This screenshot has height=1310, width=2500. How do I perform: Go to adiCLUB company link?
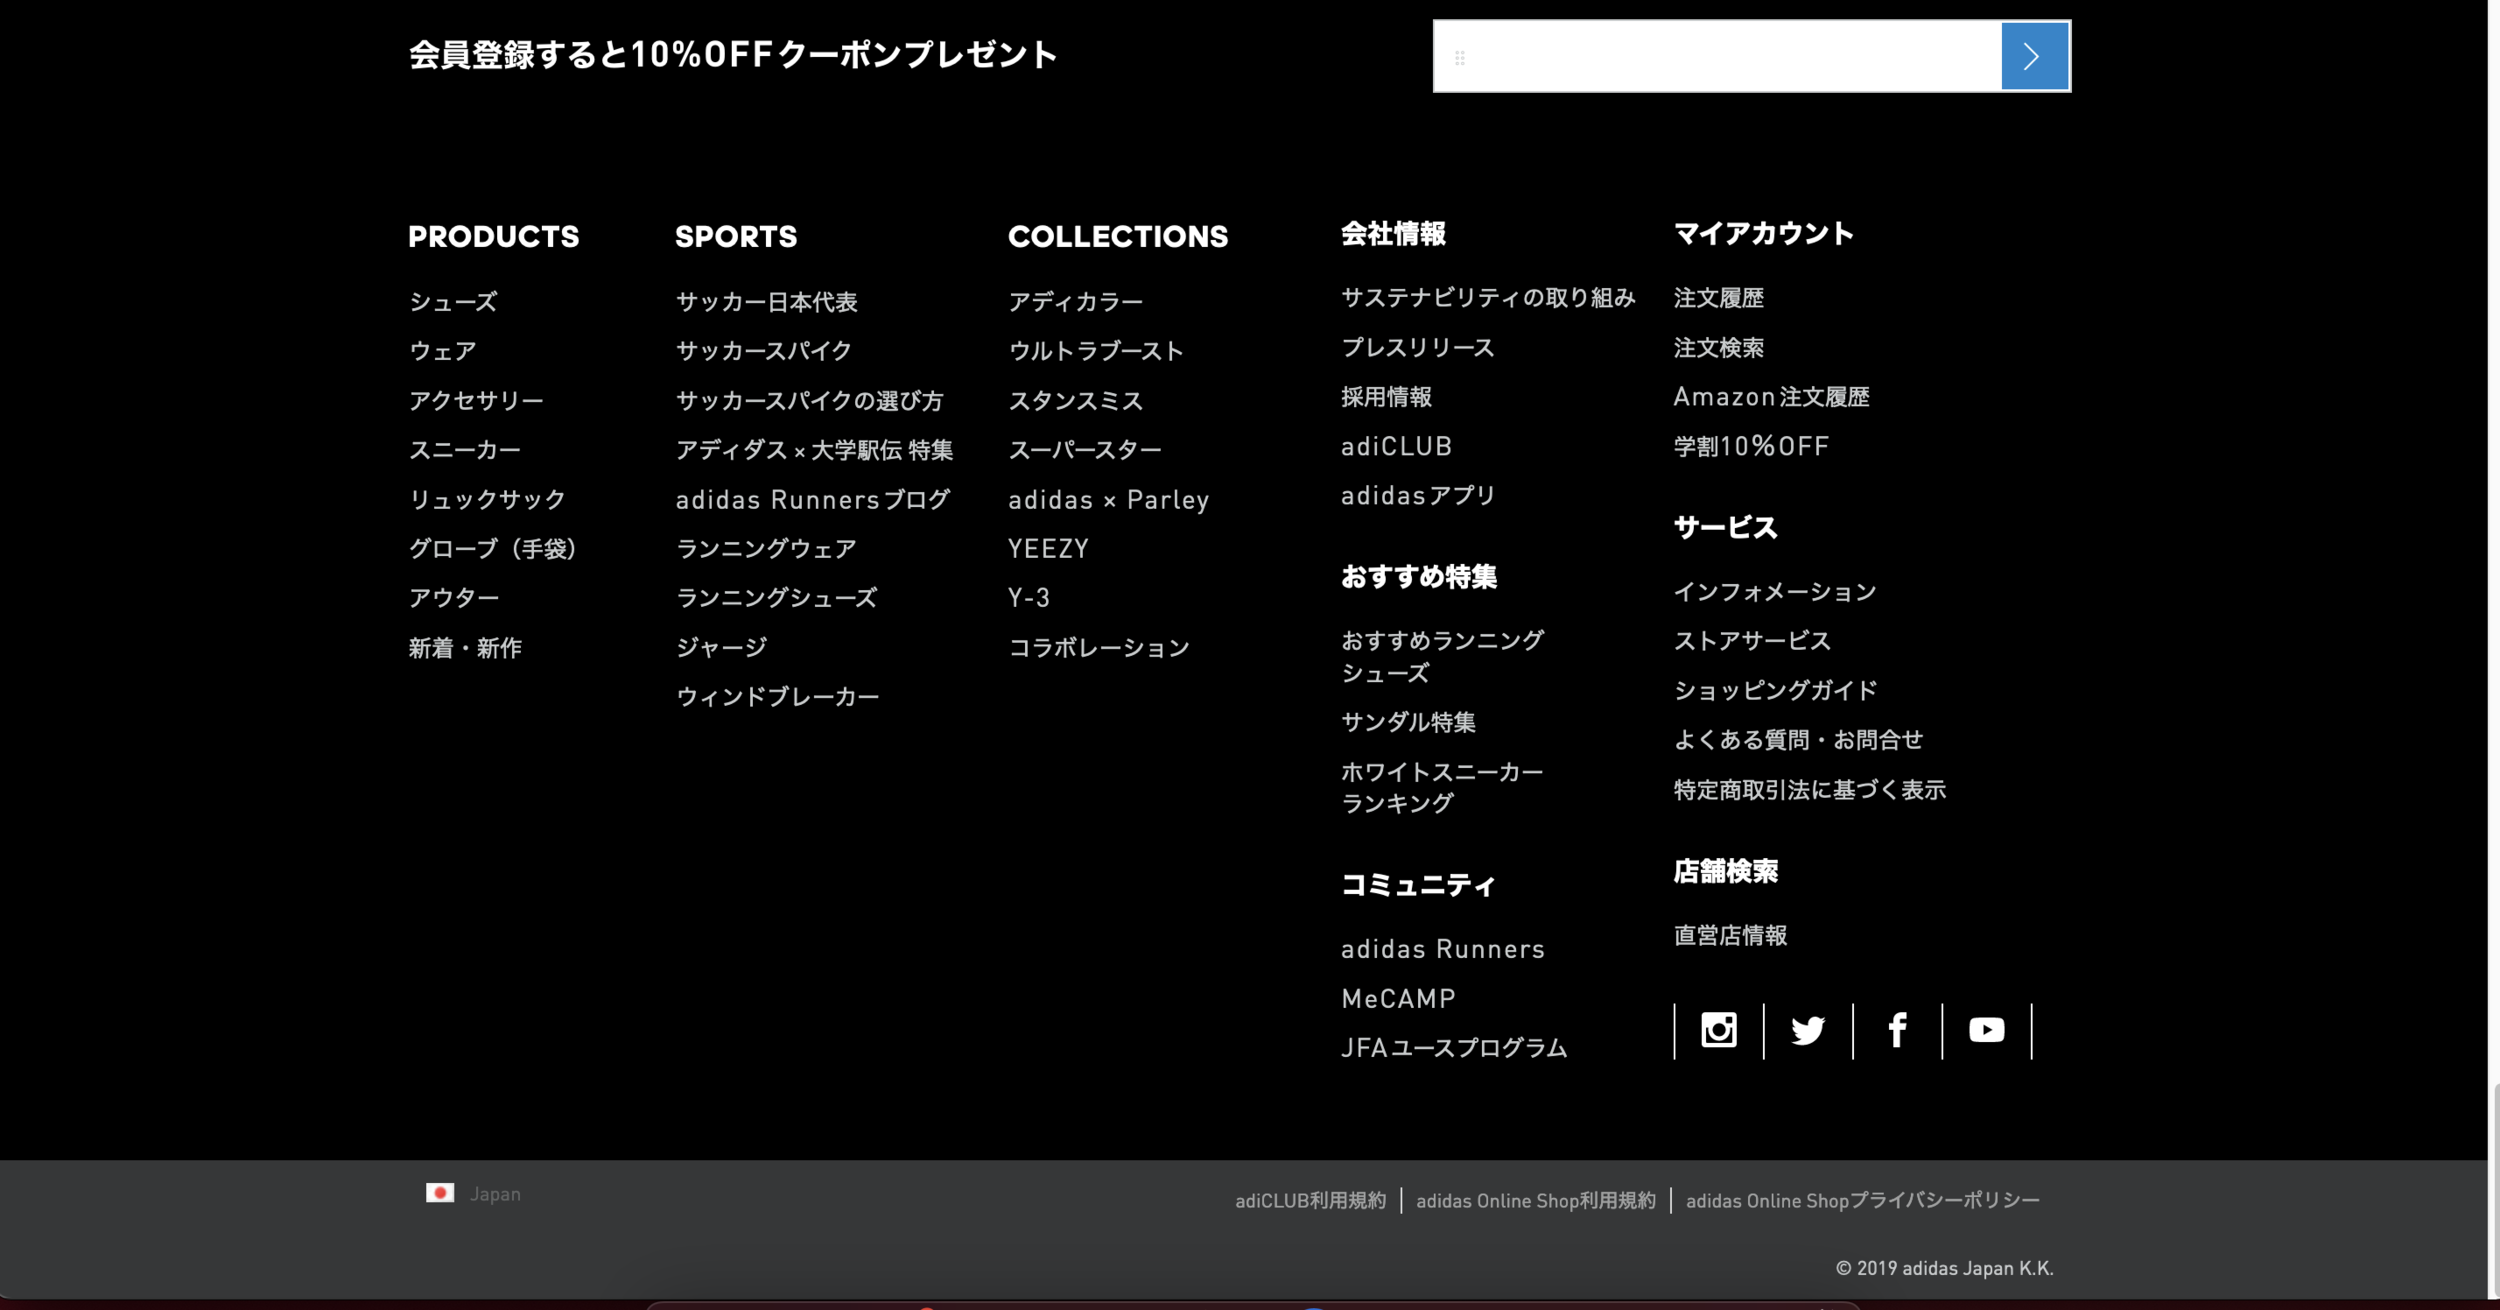click(1396, 446)
